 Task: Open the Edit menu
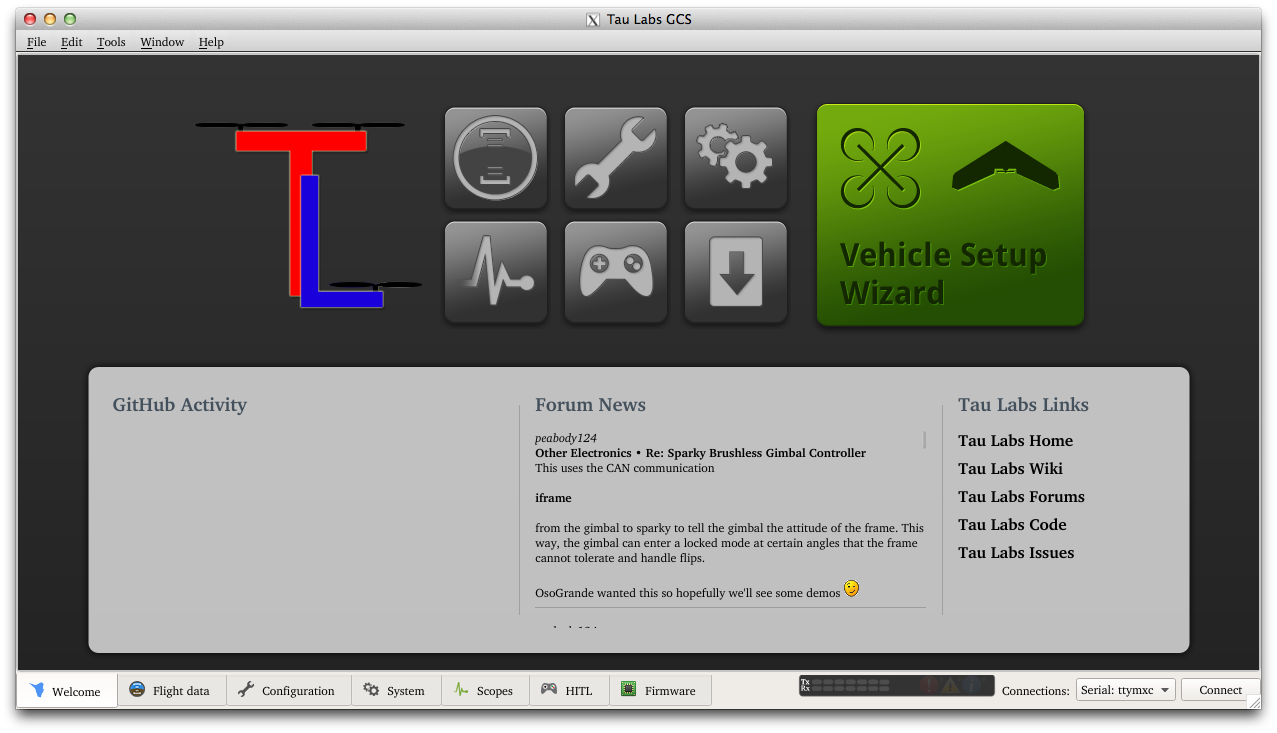click(x=72, y=42)
